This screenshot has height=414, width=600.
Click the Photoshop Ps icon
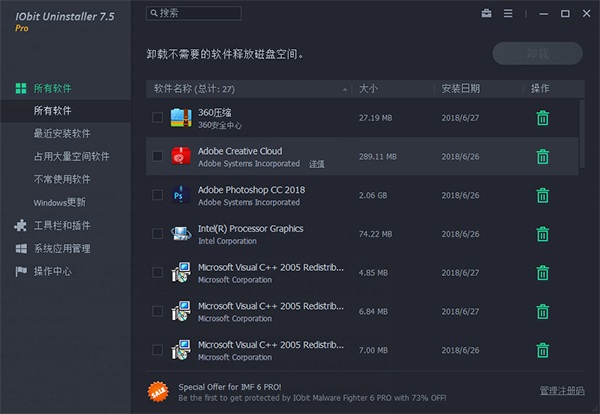(x=181, y=195)
